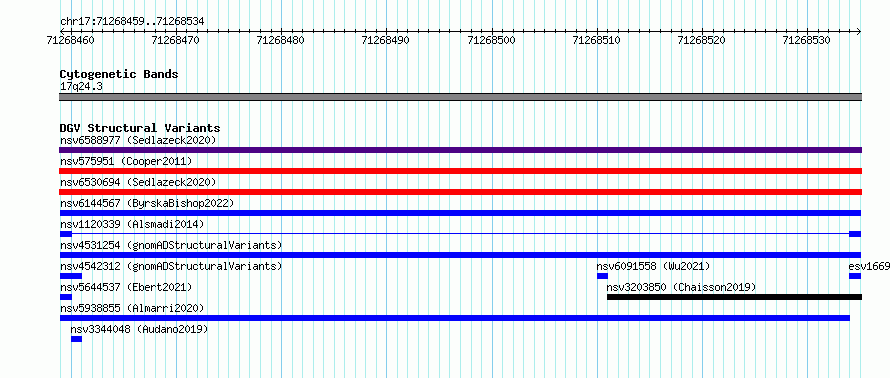Click the thin blue line of nsv1120339
890x378 pixels.
pos(460,234)
